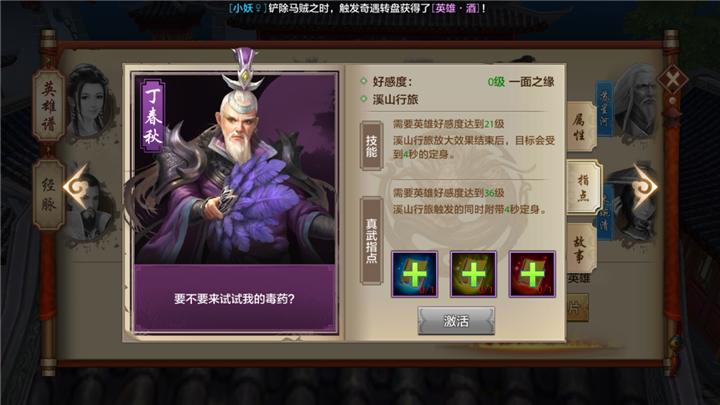This screenshot has width=720, height=405.
Task: Go to next hero with right arrow
Action: click(645, 186)
